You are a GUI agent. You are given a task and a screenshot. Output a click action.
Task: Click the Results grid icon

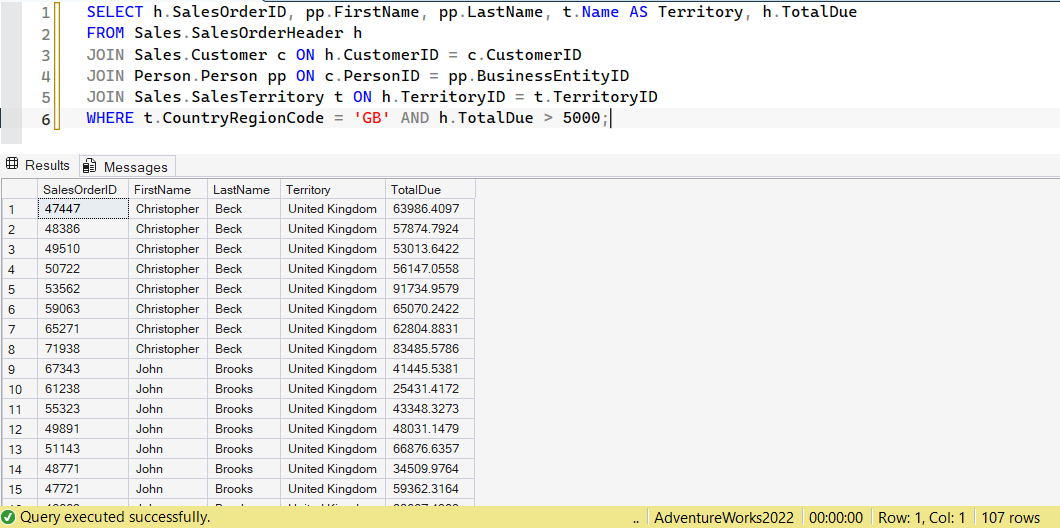[11, 165]
